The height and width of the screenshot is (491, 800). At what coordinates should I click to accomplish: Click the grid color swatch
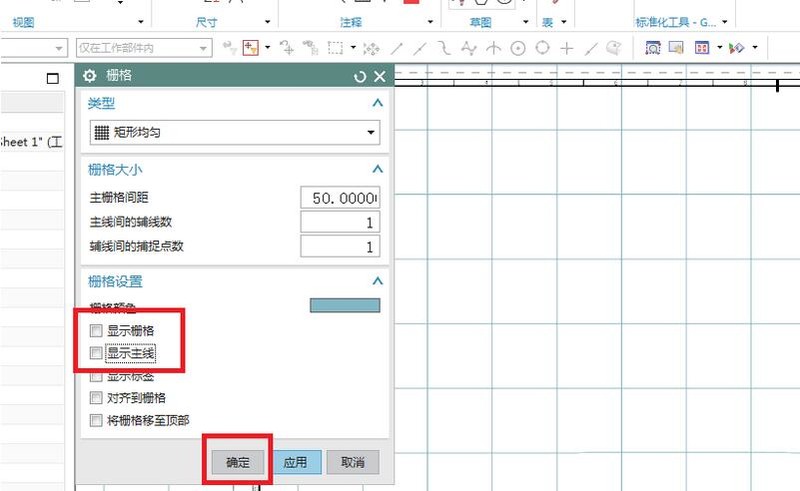(x=345, y=306)
